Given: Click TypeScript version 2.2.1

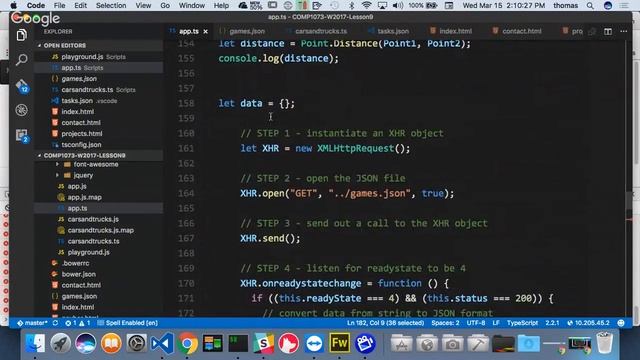Looking at the screenshot, I should [552, 323].
